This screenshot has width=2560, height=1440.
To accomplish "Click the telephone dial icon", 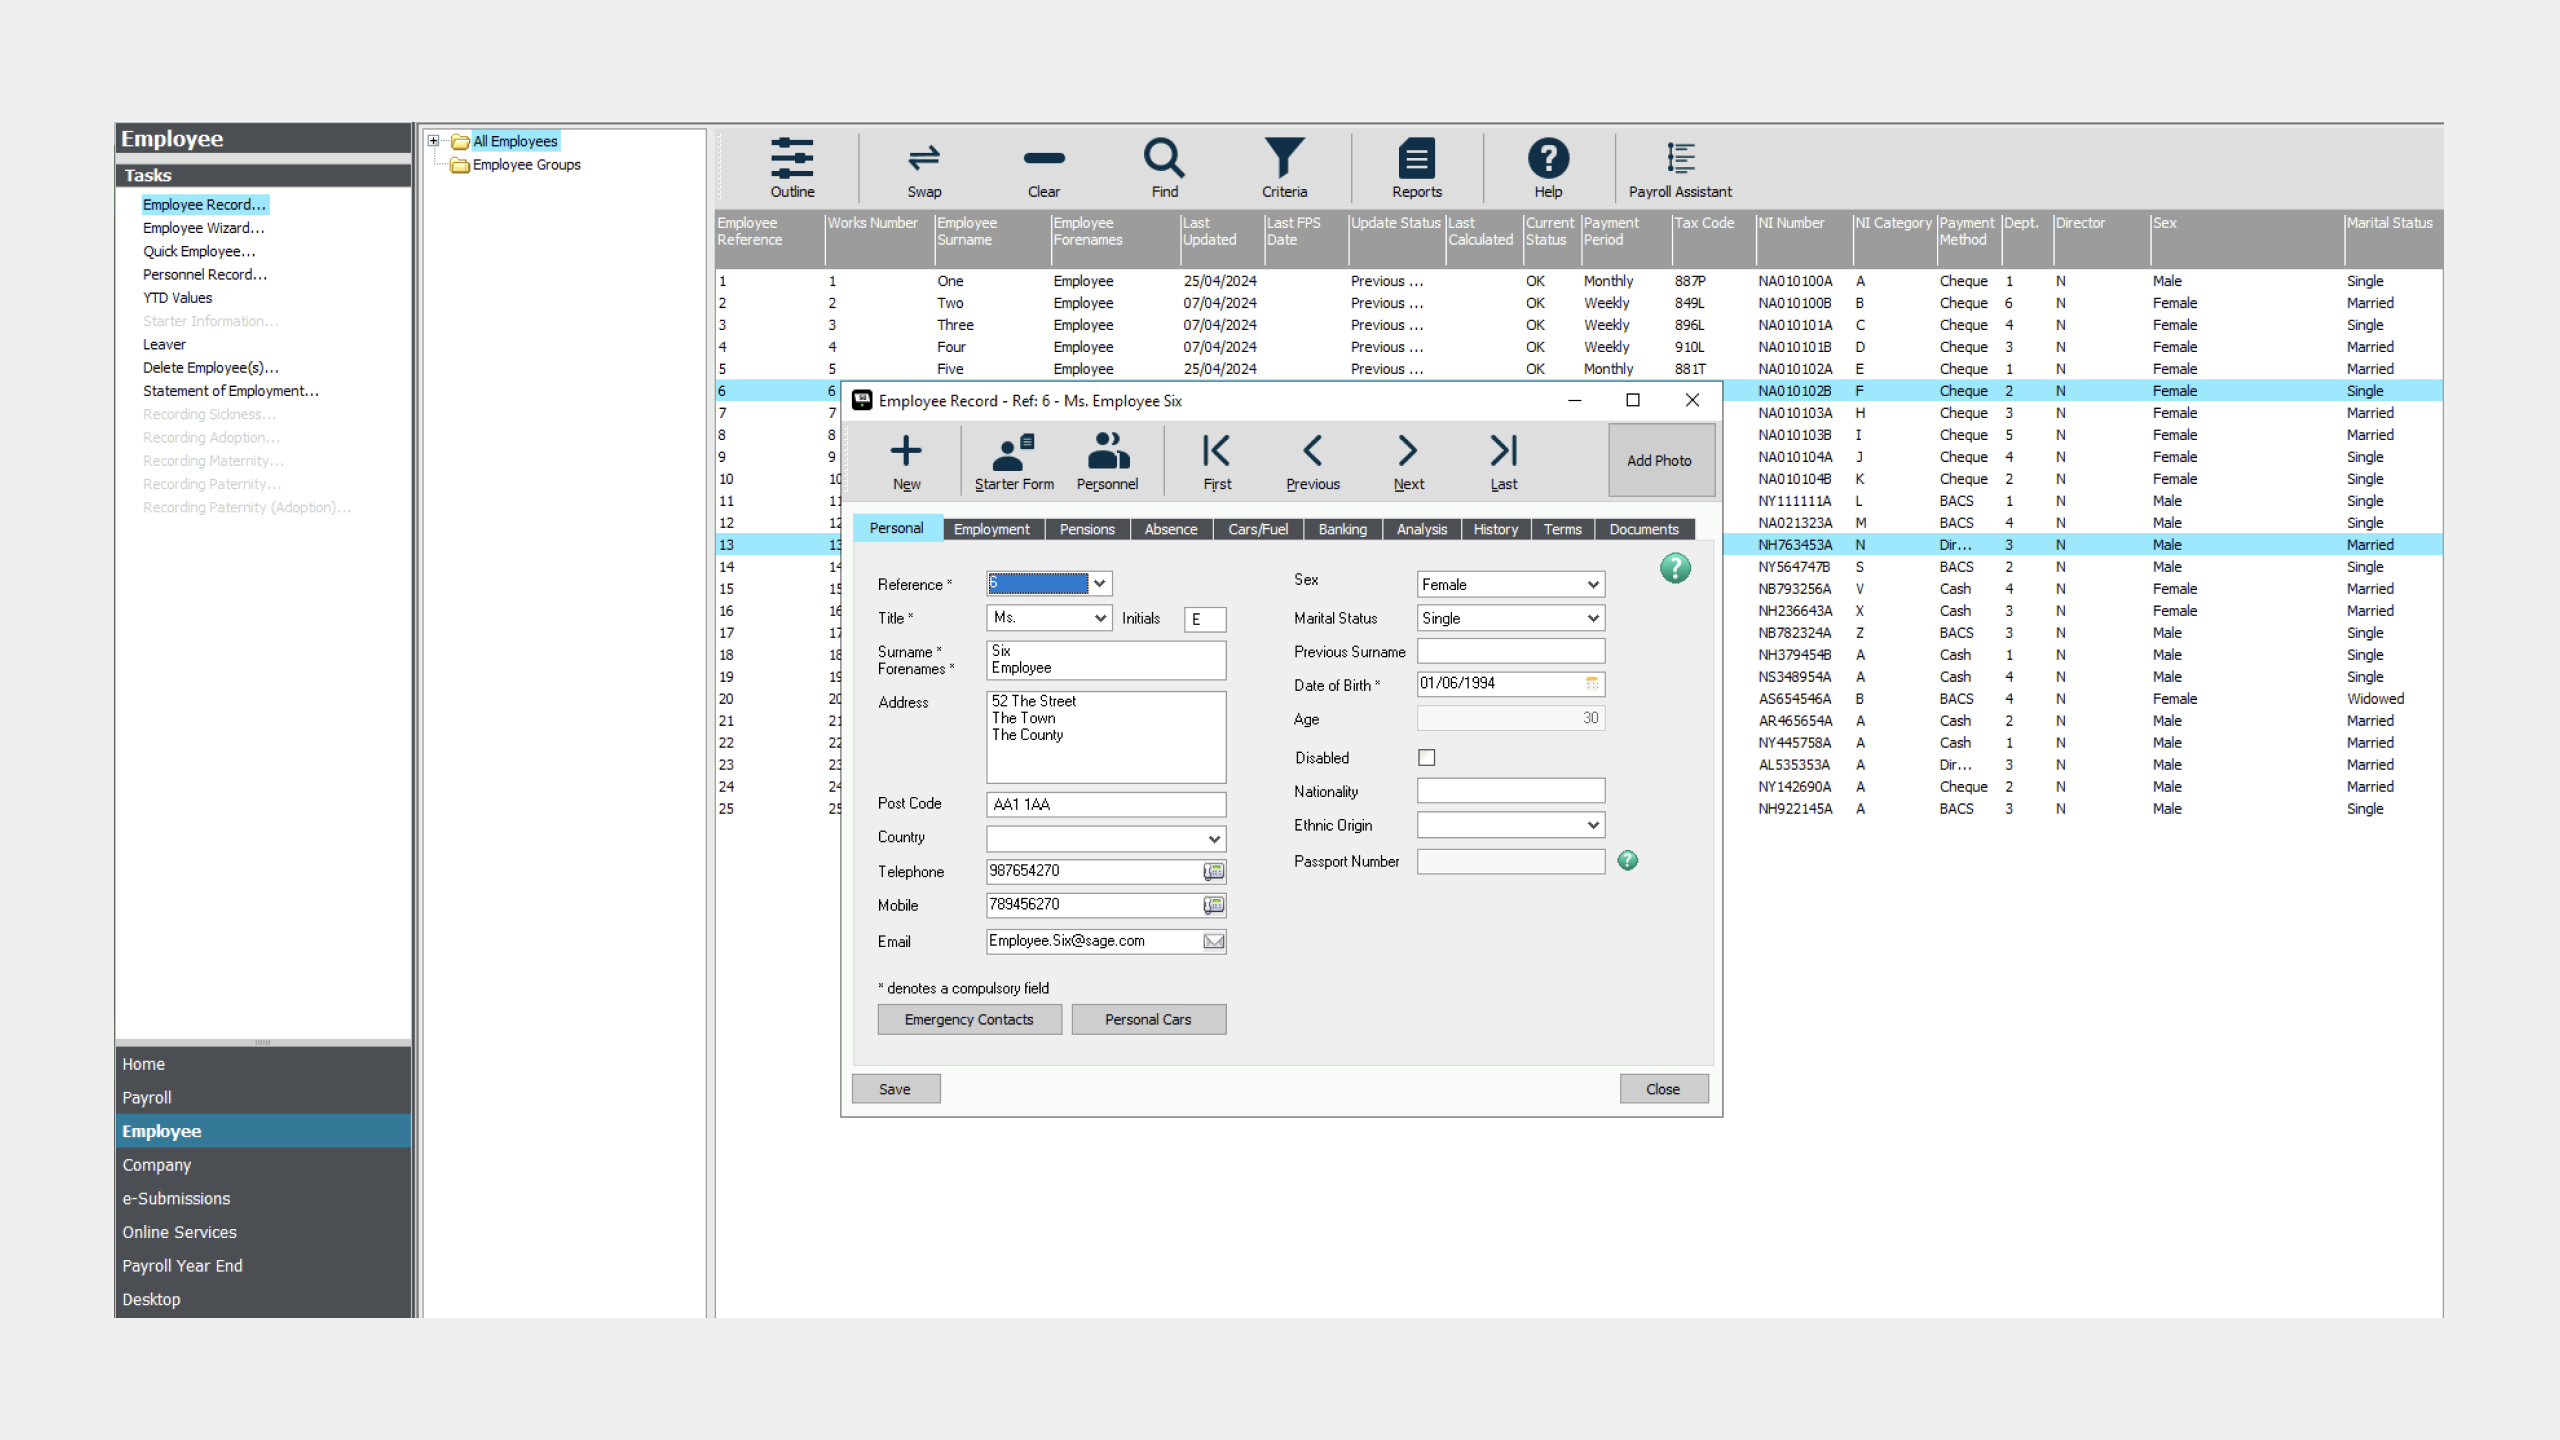I will (x=1213, y=872).
